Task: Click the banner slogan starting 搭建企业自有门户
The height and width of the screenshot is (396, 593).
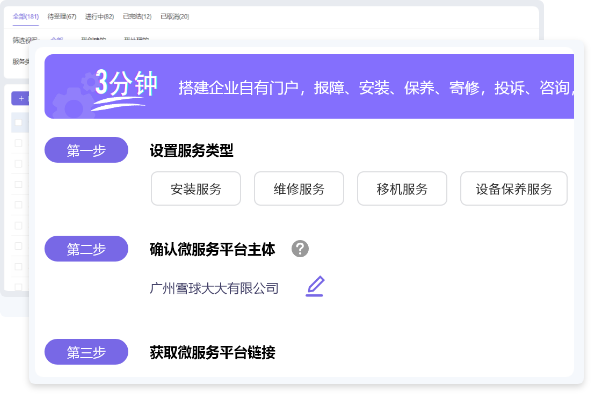Action: point(376,88)
